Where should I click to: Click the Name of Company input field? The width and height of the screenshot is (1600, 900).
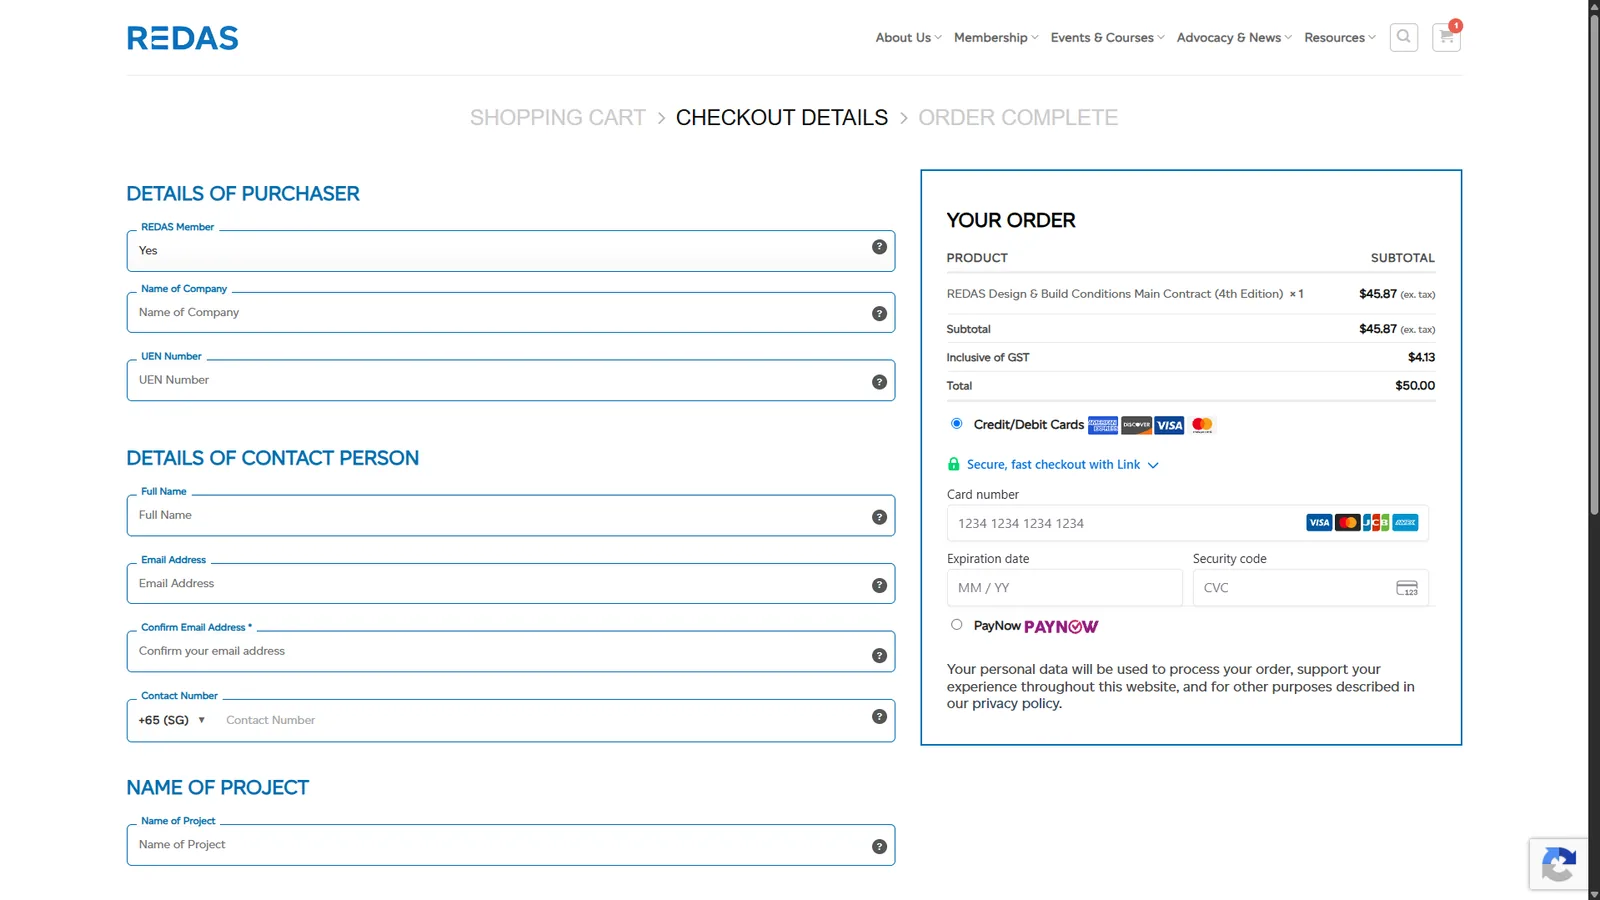point(510,313)
